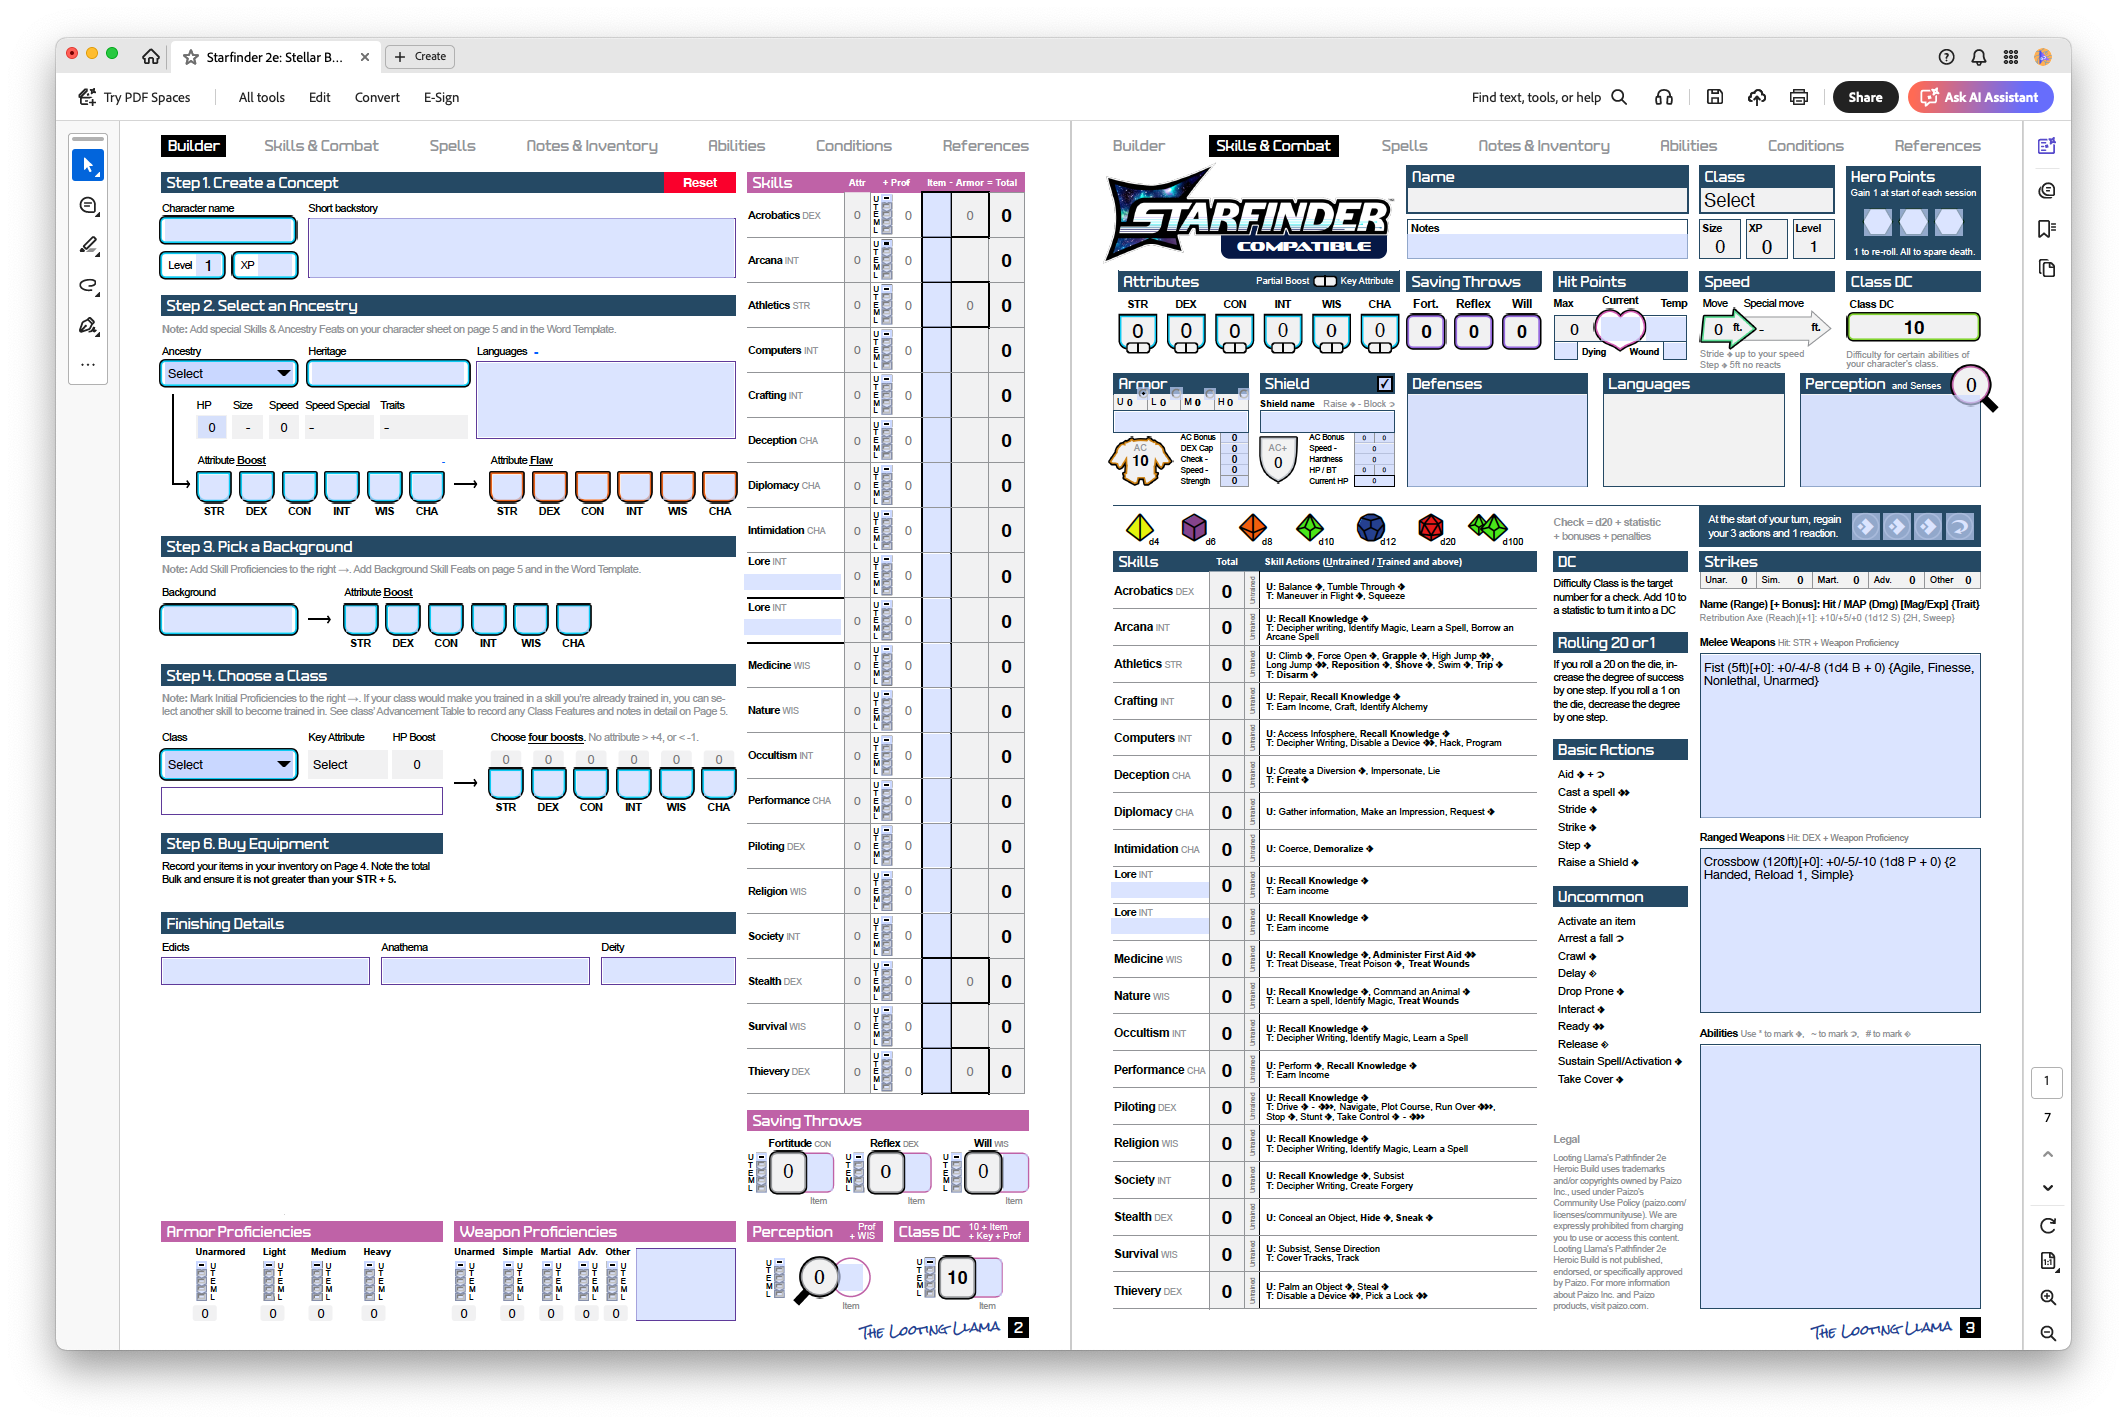Viewport: 2127px width, 1424px height.
Task: Toggle the Shield checkbox
Action: point(1384,384)
